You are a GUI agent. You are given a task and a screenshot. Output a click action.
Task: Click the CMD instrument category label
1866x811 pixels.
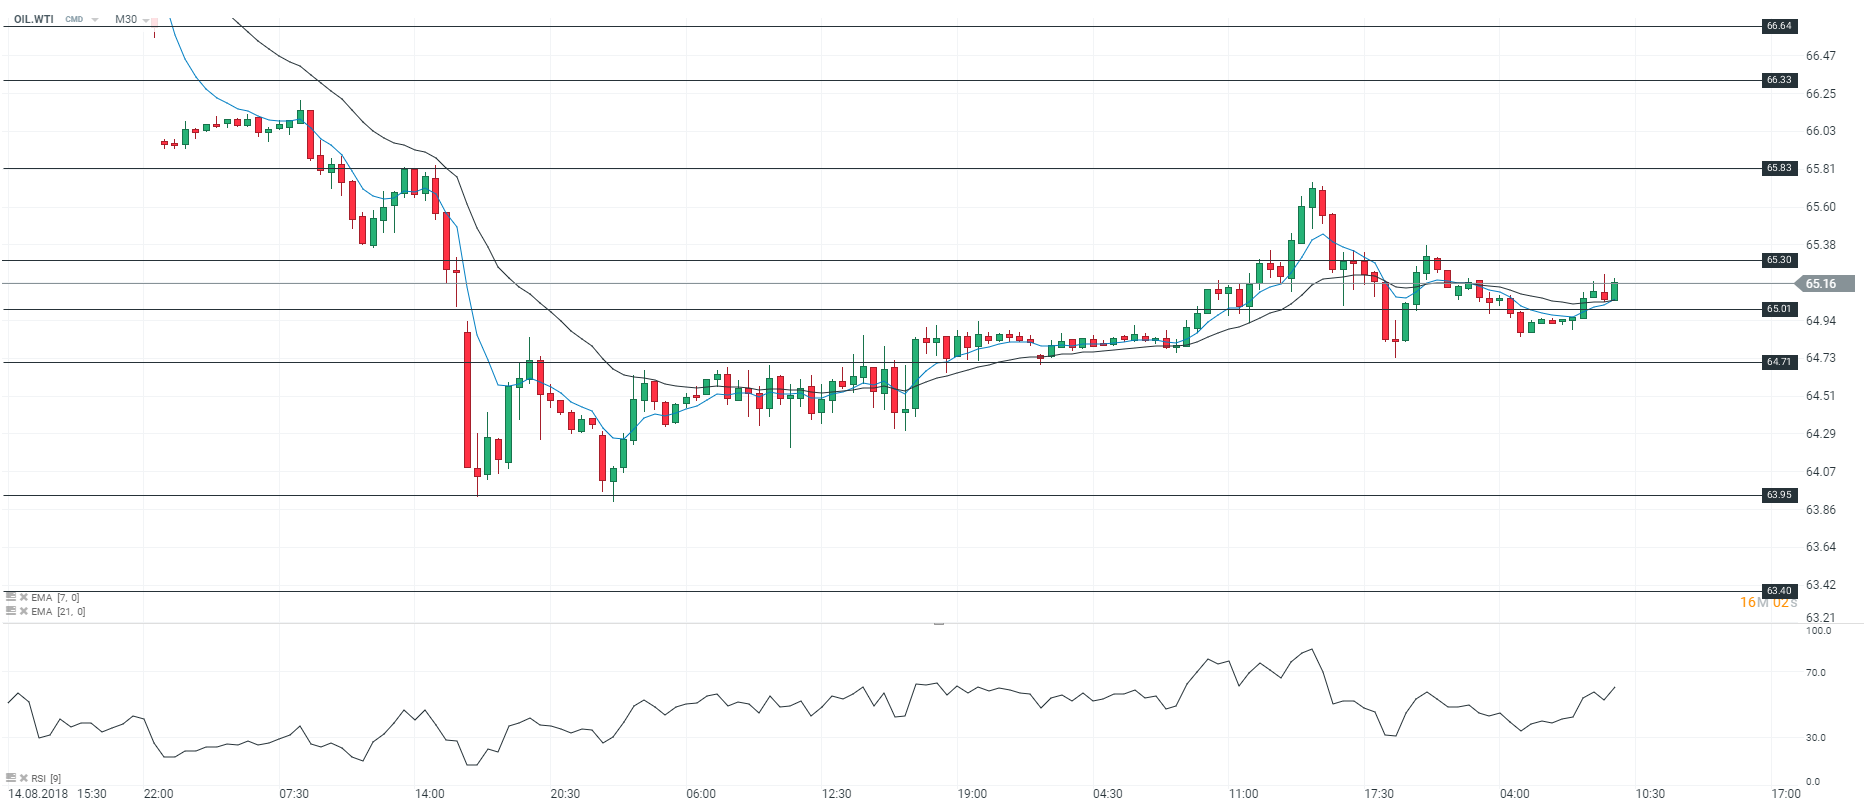coord(74,20)
